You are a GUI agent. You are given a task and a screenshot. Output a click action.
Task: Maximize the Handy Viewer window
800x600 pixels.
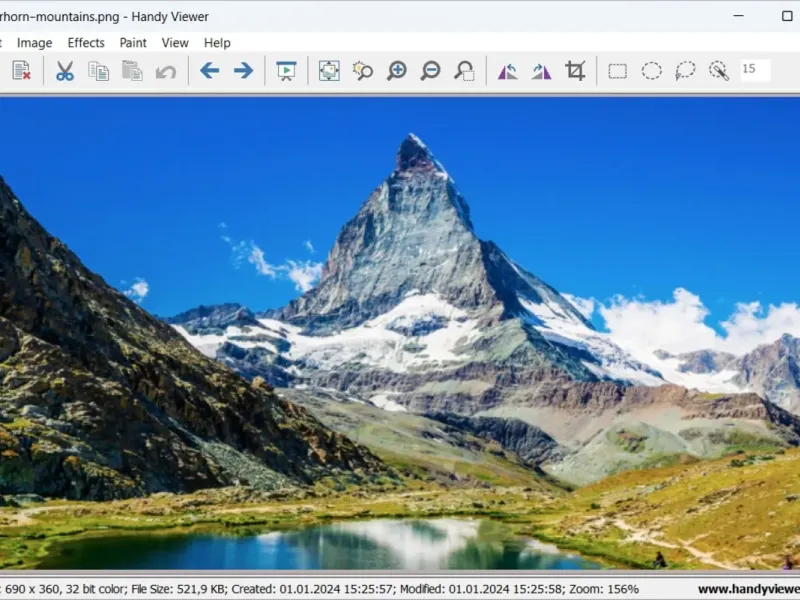pyautogui.click(x=787, y=16)
